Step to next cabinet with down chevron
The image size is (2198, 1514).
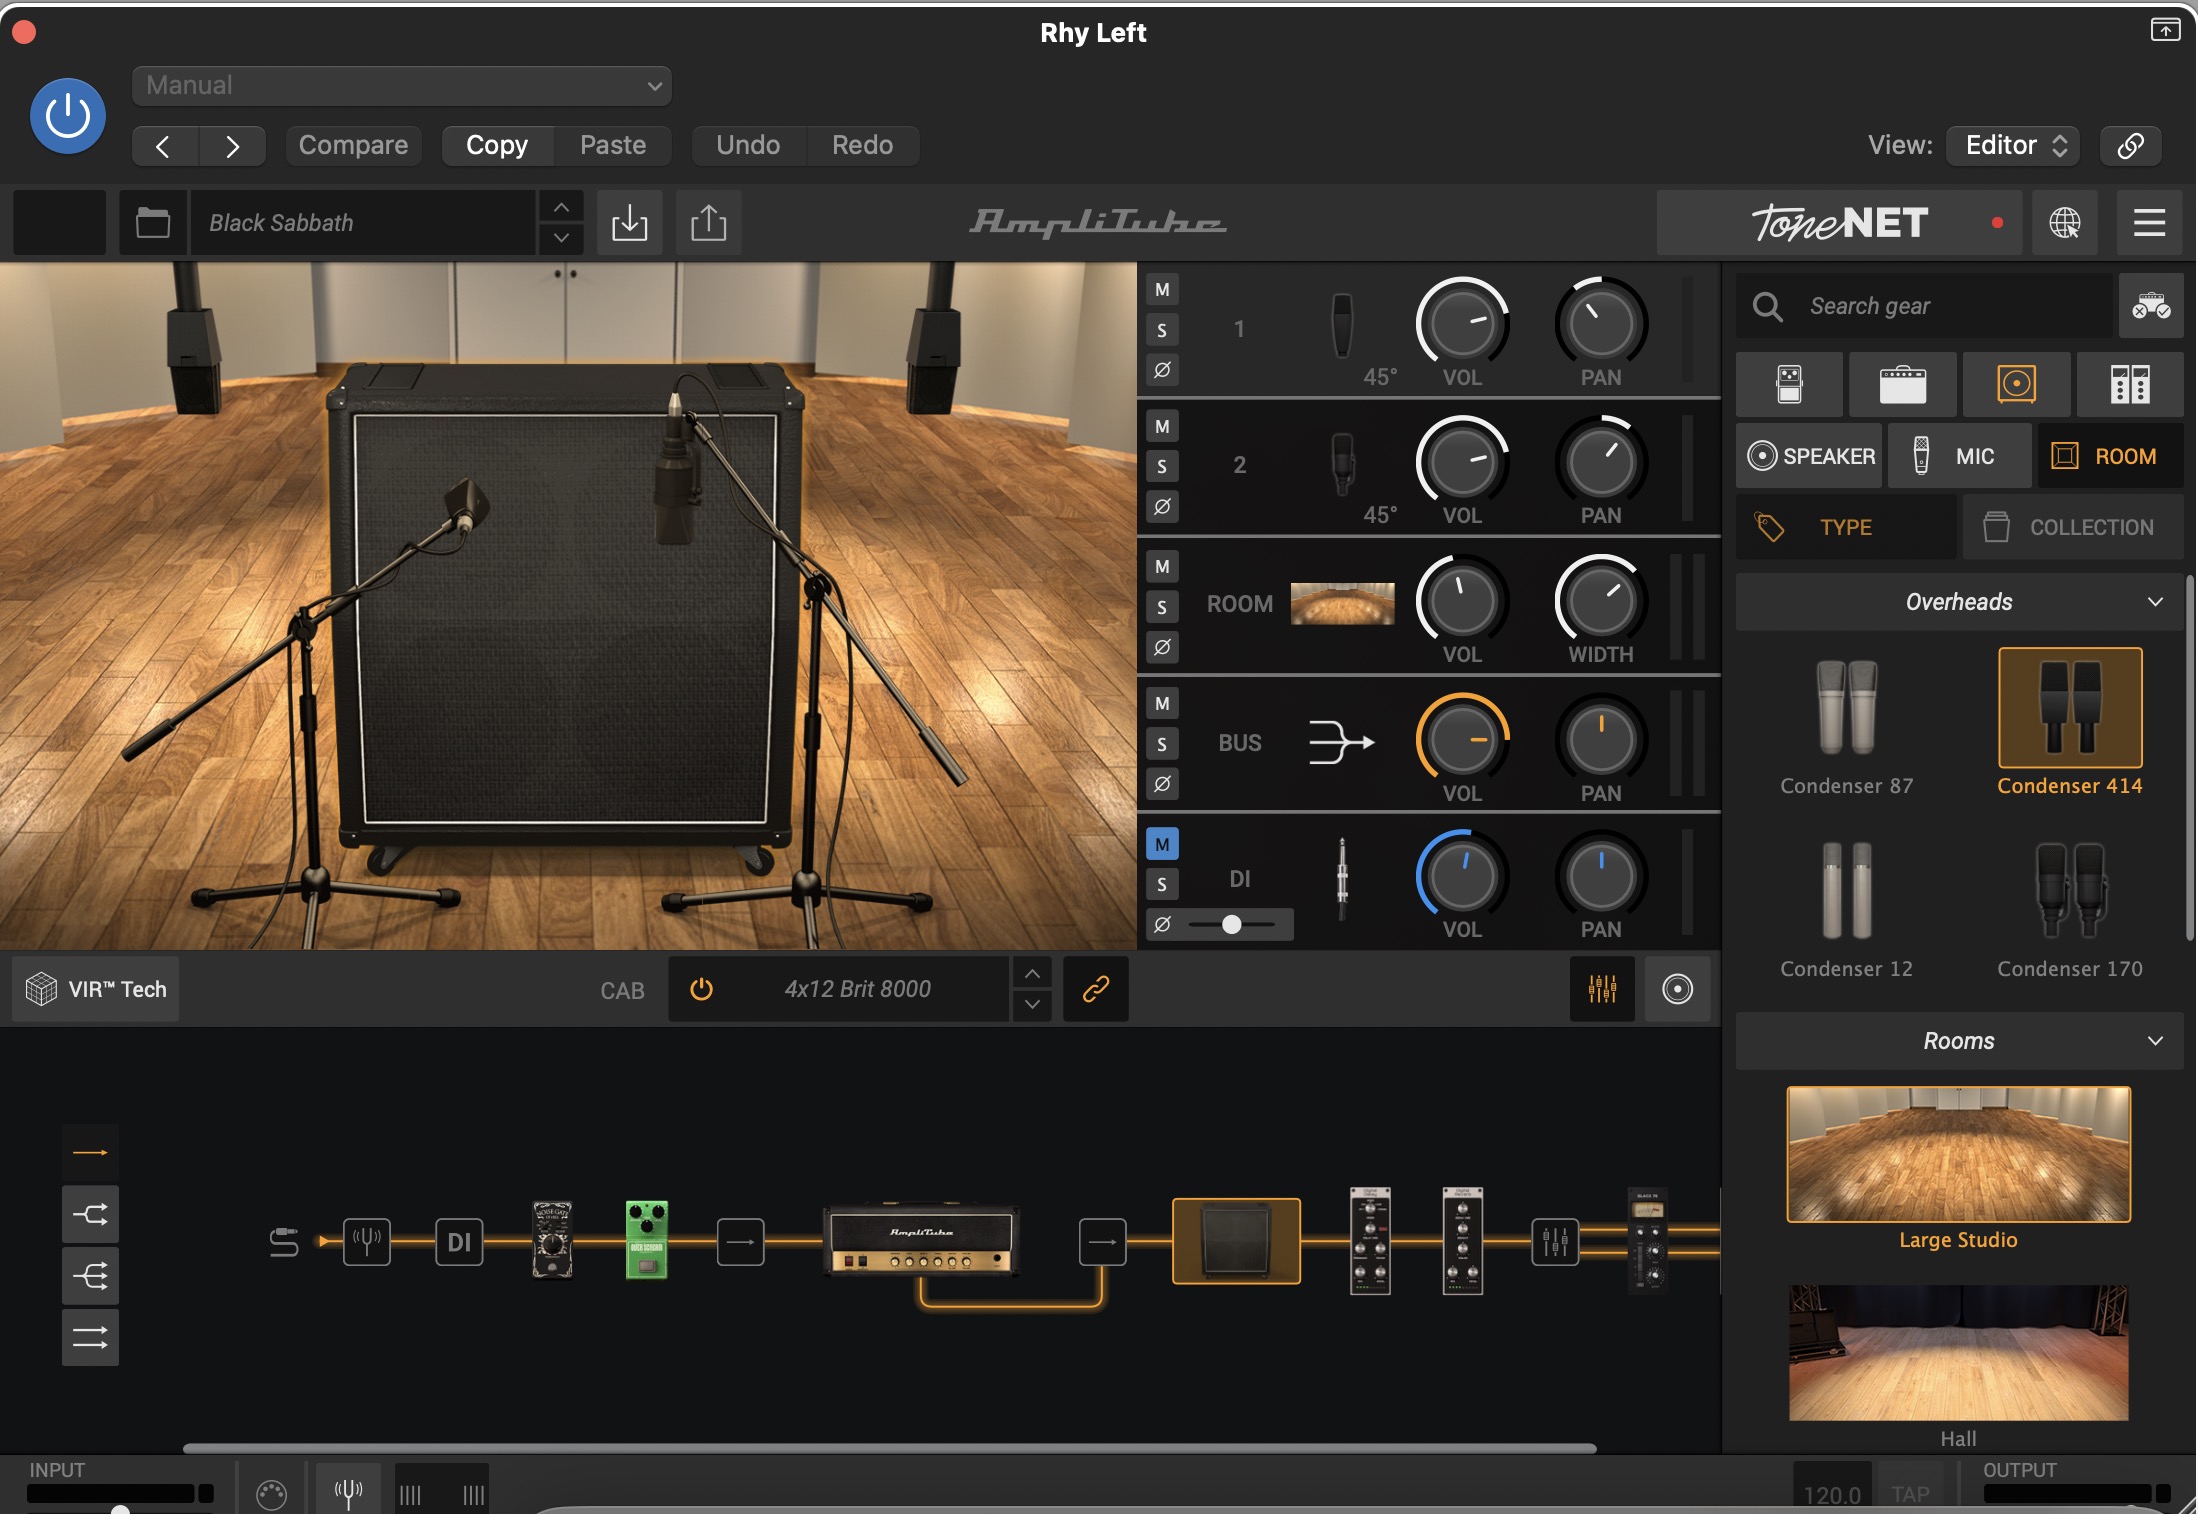[x=1032, y=1004]
